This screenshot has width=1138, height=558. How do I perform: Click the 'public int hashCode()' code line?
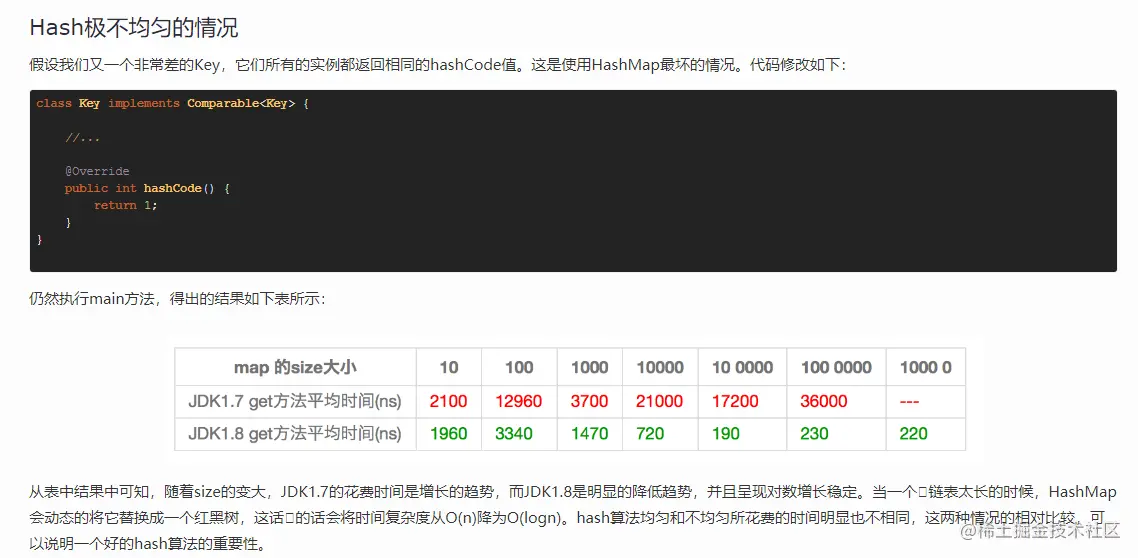147,188
